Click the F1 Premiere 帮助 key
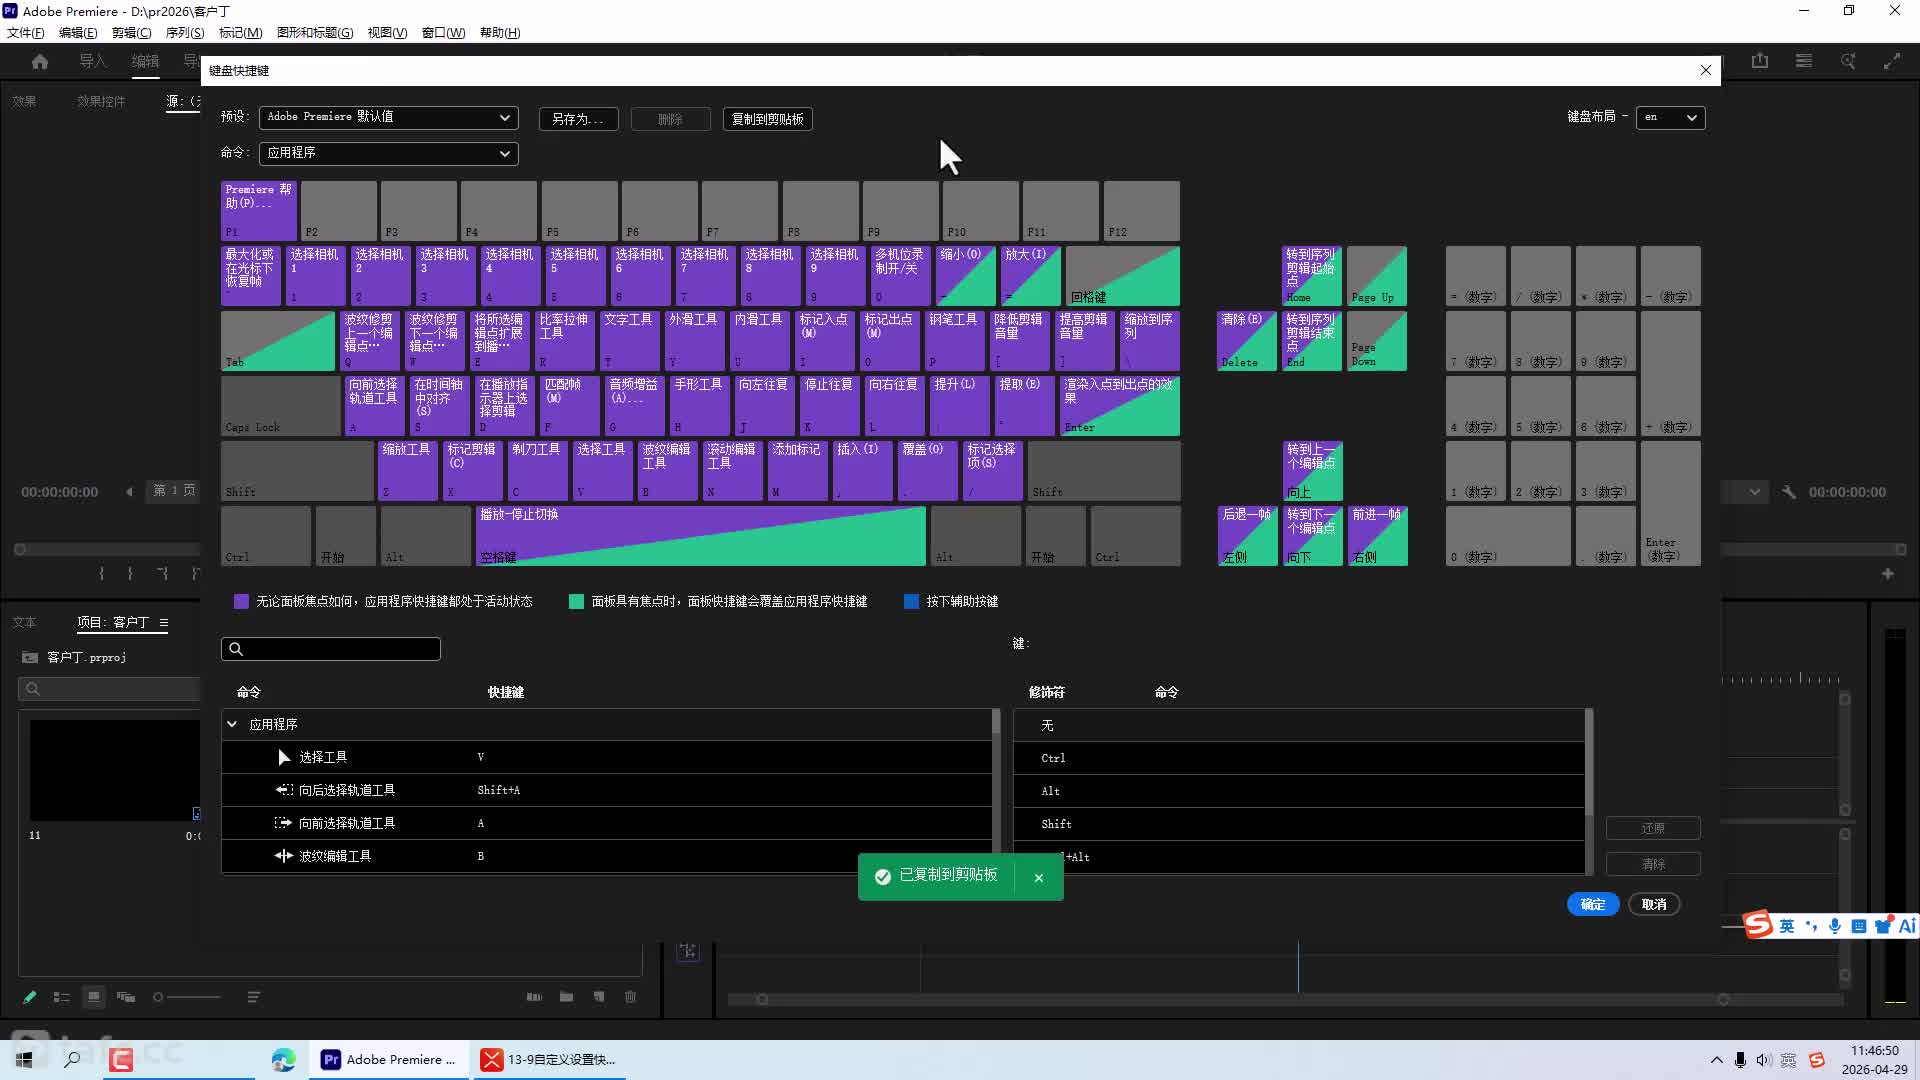1920x1080 pixels. click(259, 211)
